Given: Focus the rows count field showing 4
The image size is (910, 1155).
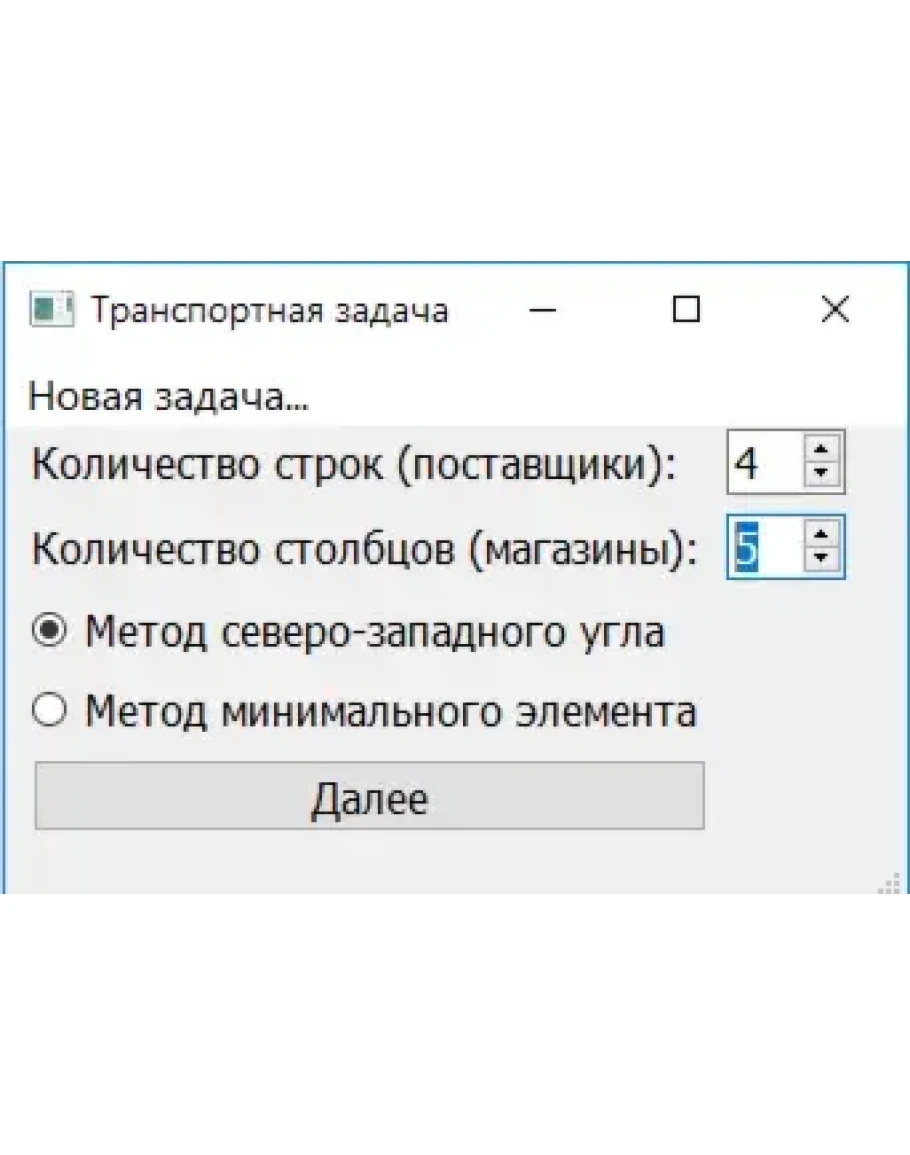Looking at the screenshot, I should pyautogui.click(x=764, y=463).
